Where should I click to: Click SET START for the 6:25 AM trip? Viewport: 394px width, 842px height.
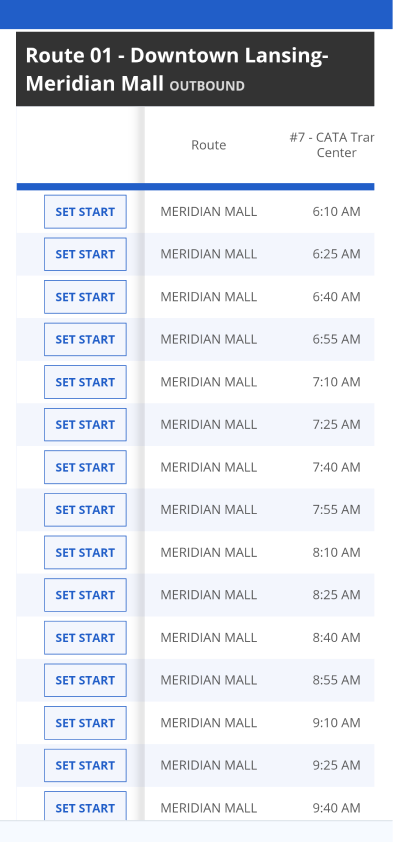(85, 254)
